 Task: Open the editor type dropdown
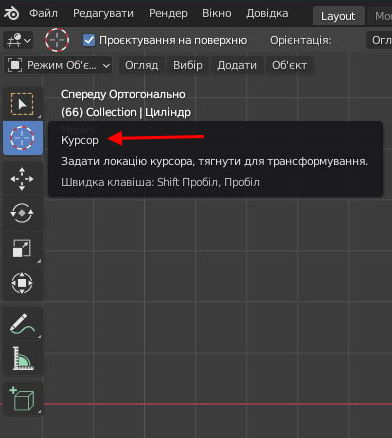tap(18, 40)
